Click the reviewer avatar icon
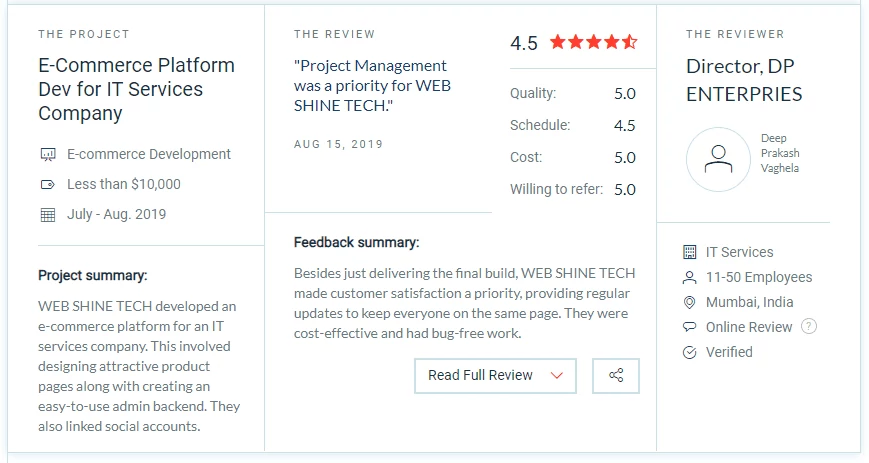Screen dimensions: 869x463 (718, 159)
